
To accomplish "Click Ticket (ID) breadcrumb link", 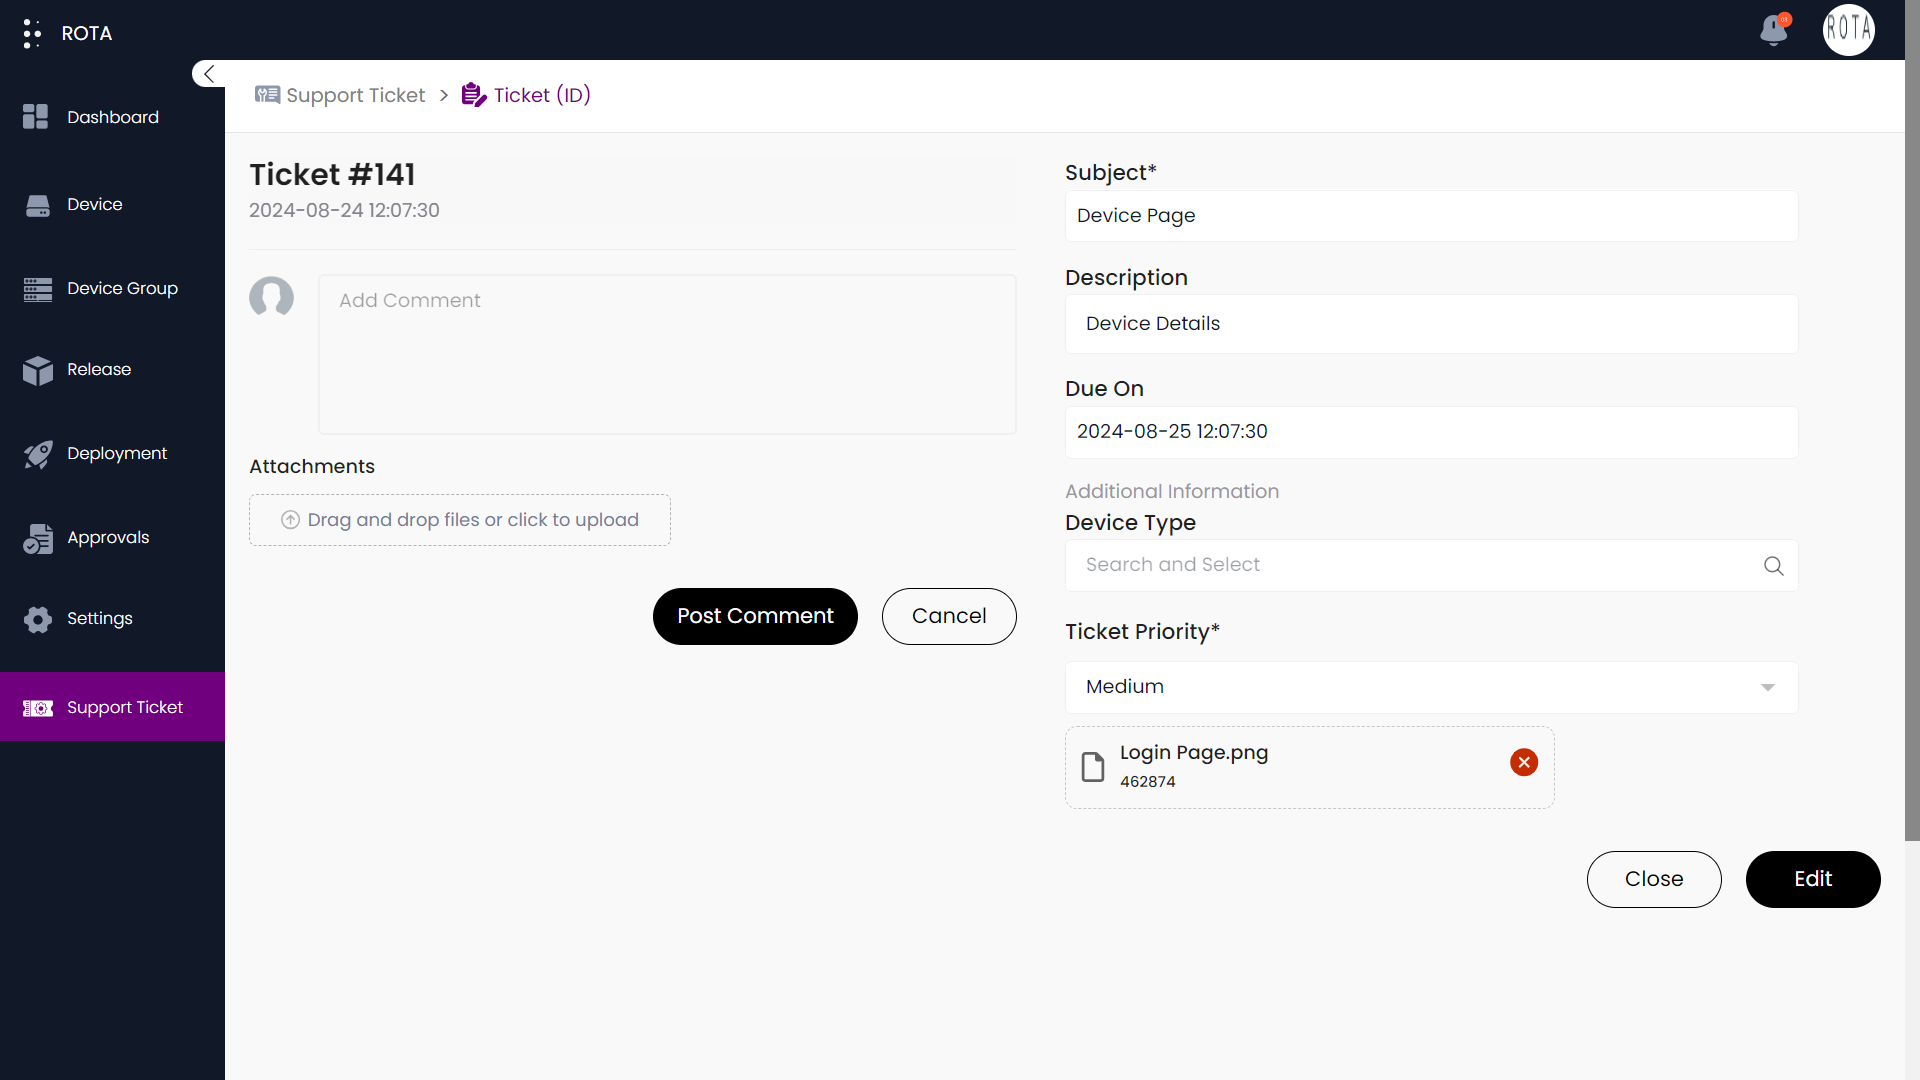I will (x=542, y=95).
